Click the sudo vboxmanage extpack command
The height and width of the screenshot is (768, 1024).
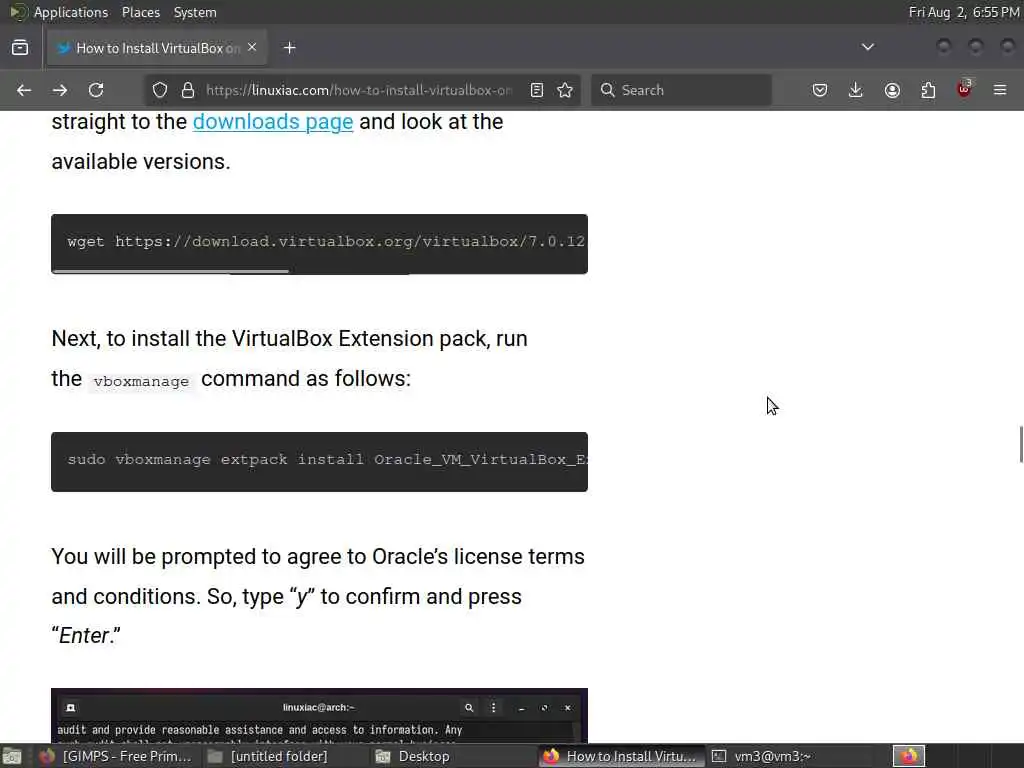(319, 460)
